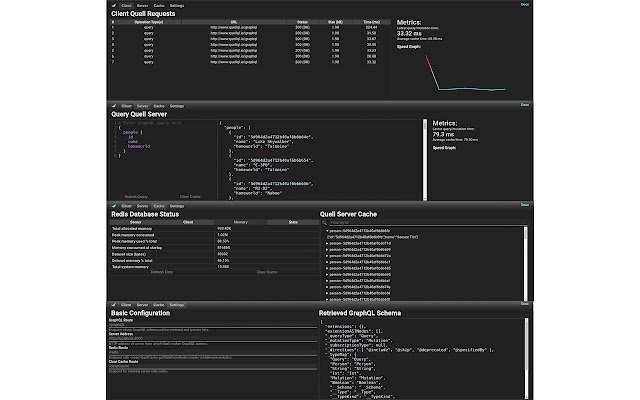Click the Peak memory consumed row
640x400 pixels.
pyautogui.click(x=214, y=235)
